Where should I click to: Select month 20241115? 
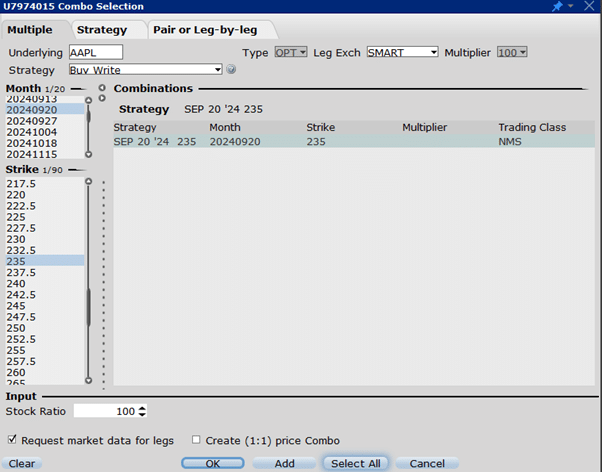(x=45, y=154)
